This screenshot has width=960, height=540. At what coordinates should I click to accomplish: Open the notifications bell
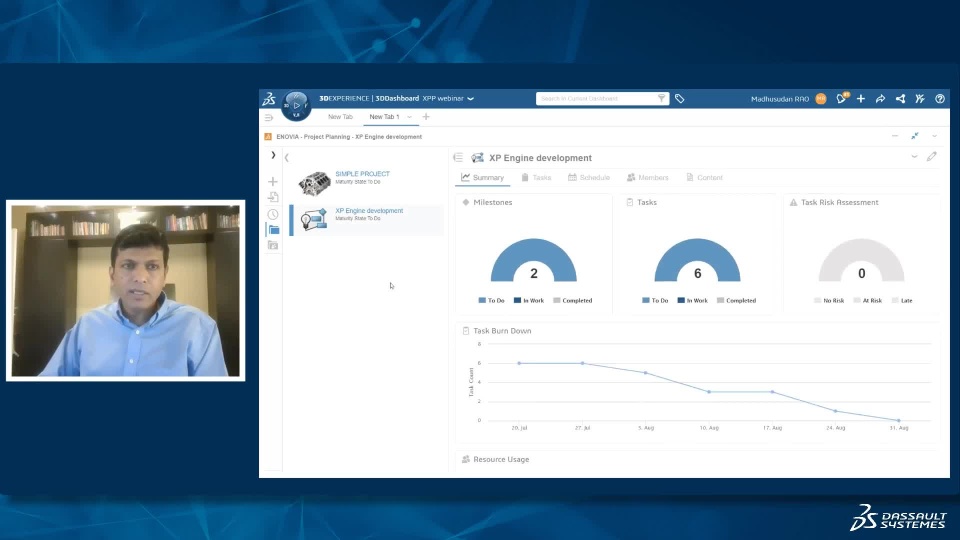coord(842,98)
